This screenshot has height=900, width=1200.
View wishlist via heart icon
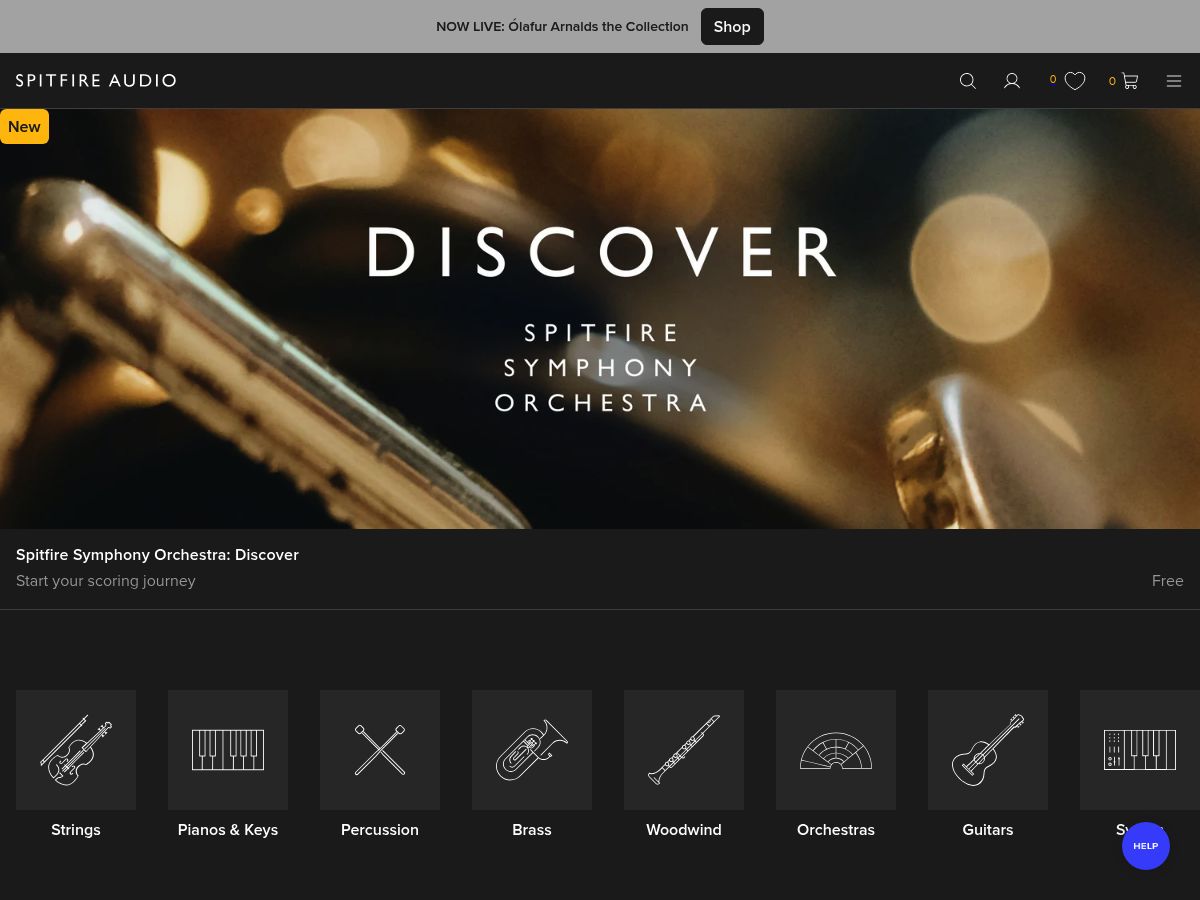(x=1075, y=81)
